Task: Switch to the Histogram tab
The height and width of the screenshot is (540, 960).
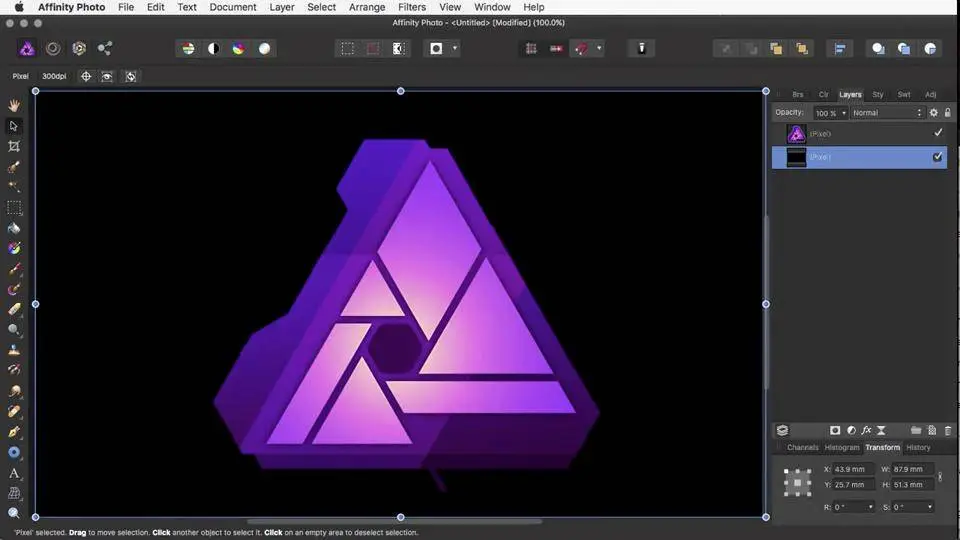Action: click(842, 448)
